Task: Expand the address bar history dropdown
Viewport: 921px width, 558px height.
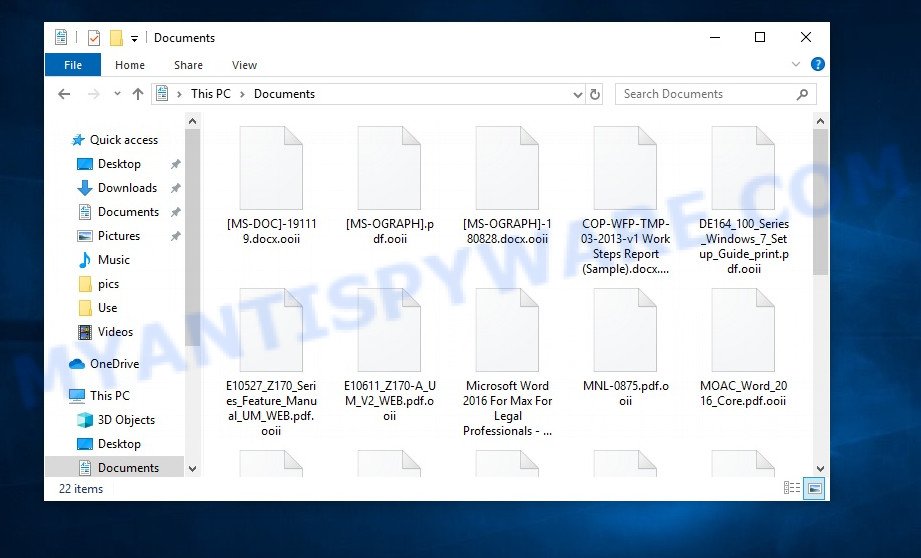Action: pyautogui.click(x=577, y=95)
